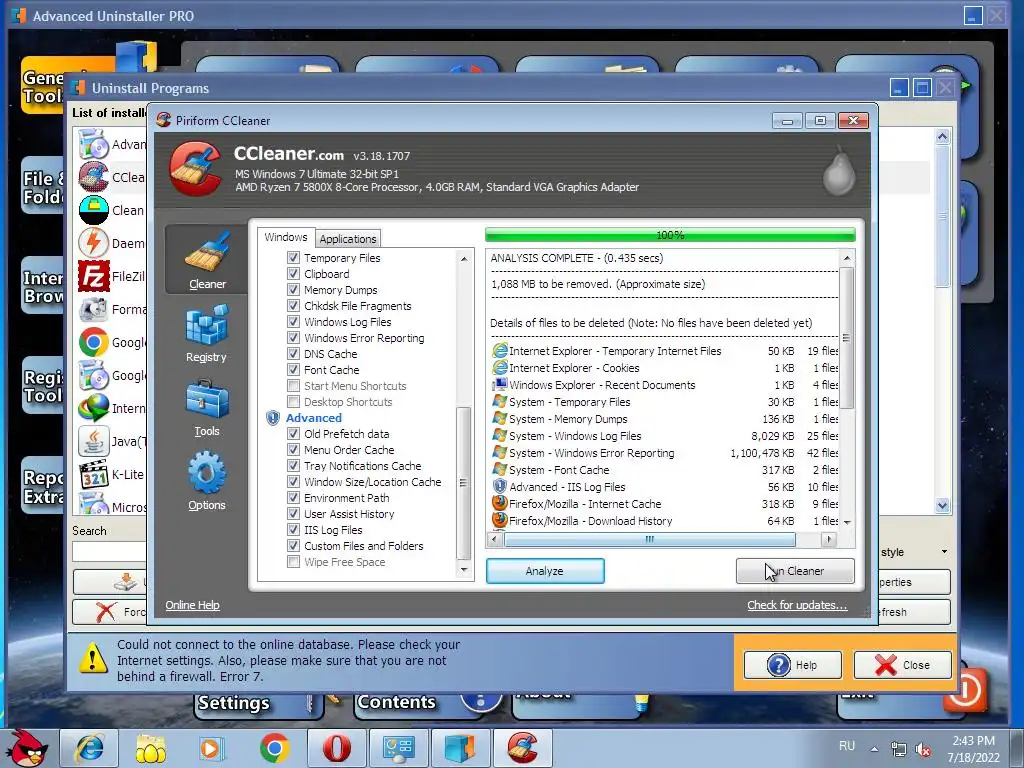Toggle Old Prefetch data checkbox
This screenshot has height=768, width=1024.
[x=293, y=434]
